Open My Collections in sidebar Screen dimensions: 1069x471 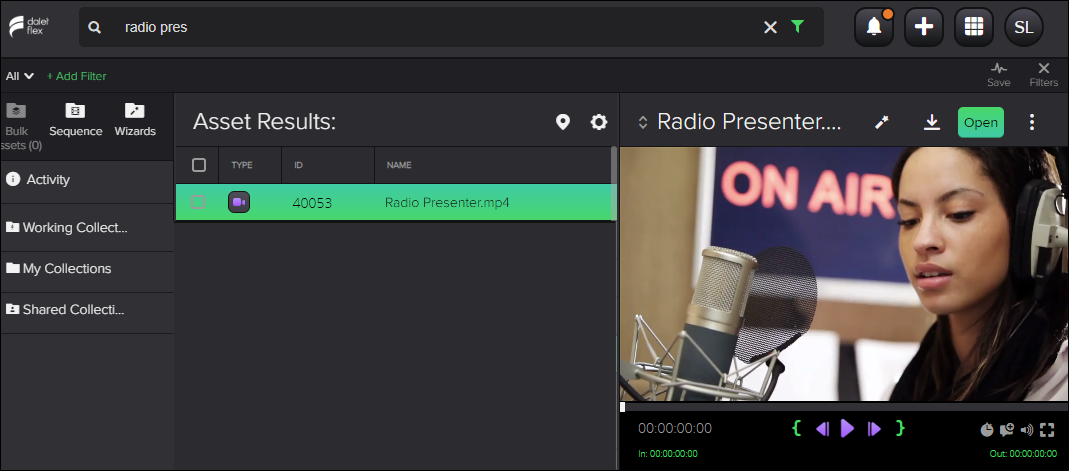pos(66,269)
